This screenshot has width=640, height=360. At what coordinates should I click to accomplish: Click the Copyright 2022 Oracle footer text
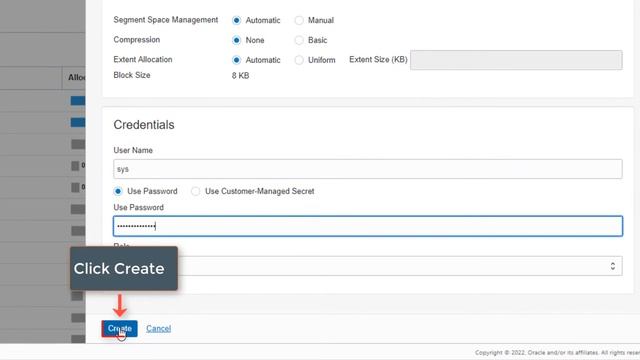tap(557, 353)
